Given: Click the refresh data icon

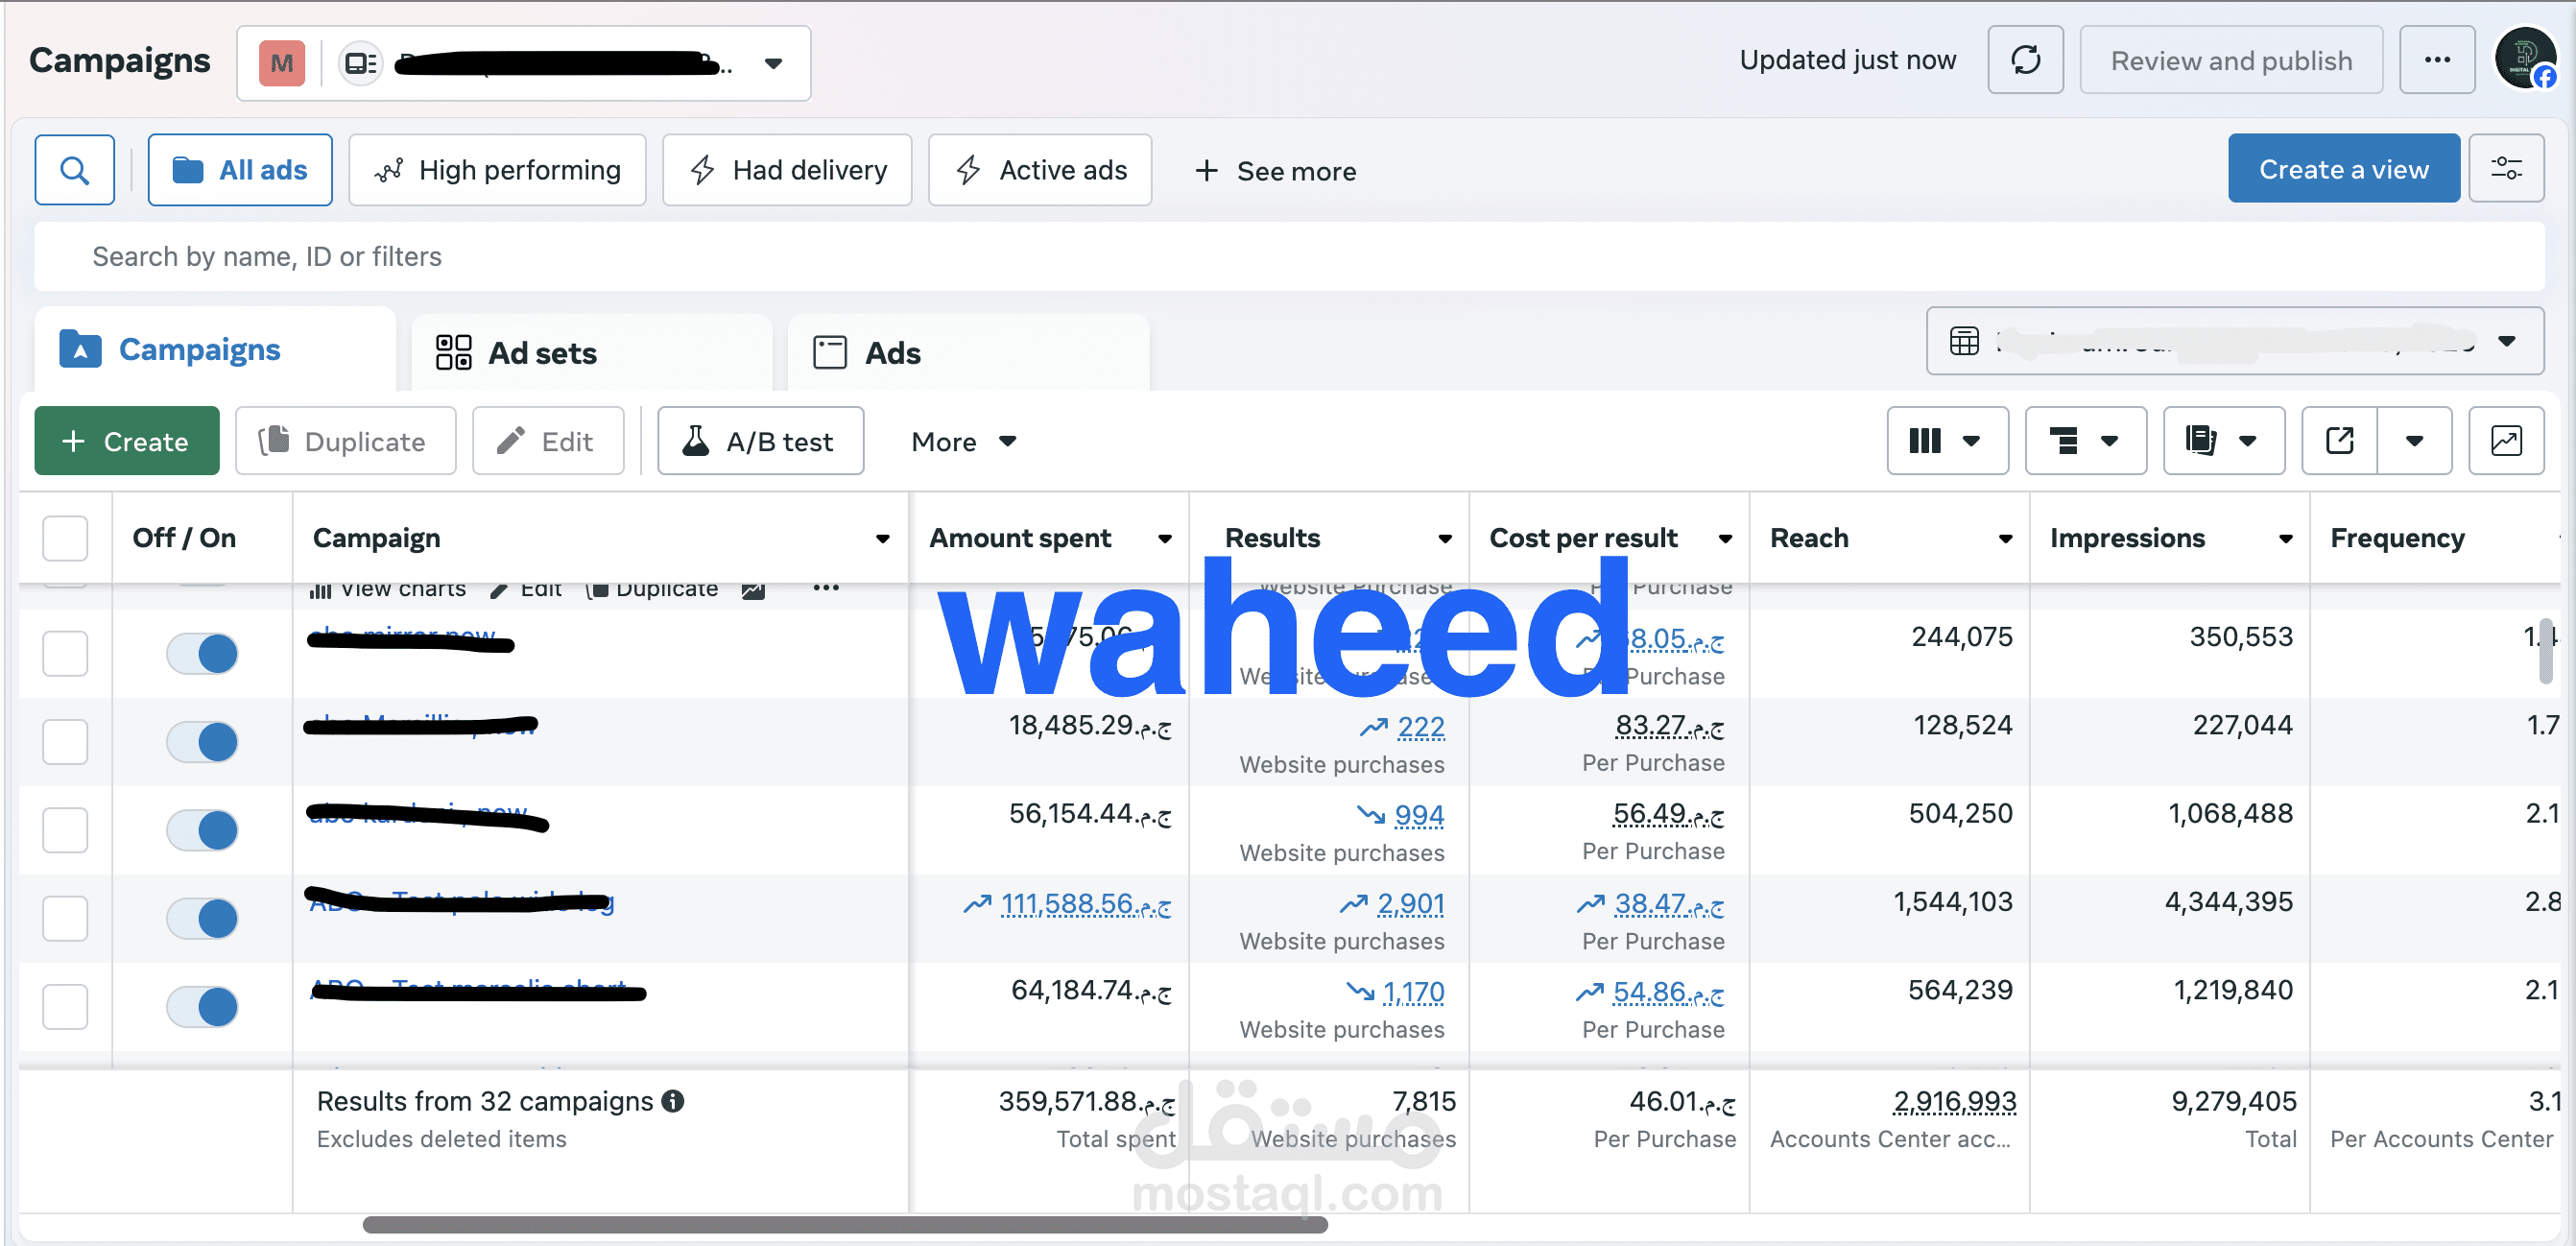Looking at the screenshot, I should click(x=2025, y=60).
